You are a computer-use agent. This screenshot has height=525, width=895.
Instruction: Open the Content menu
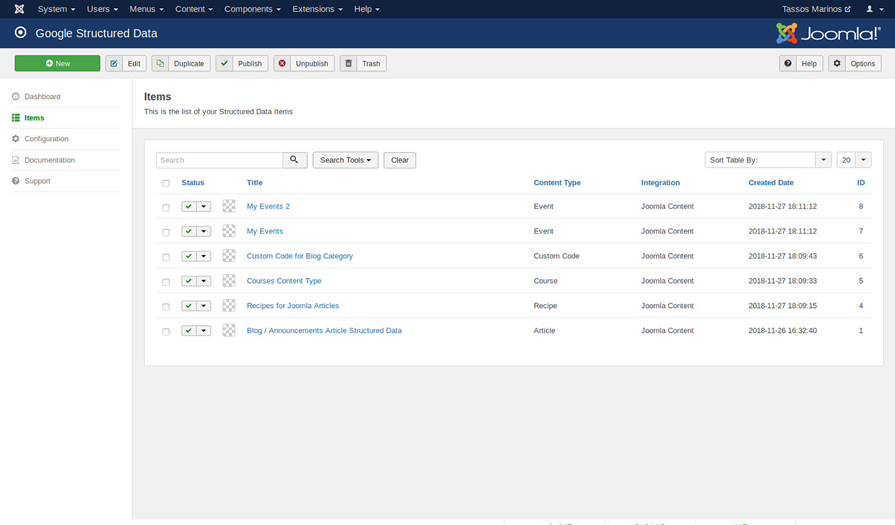(x=193, y=9)
